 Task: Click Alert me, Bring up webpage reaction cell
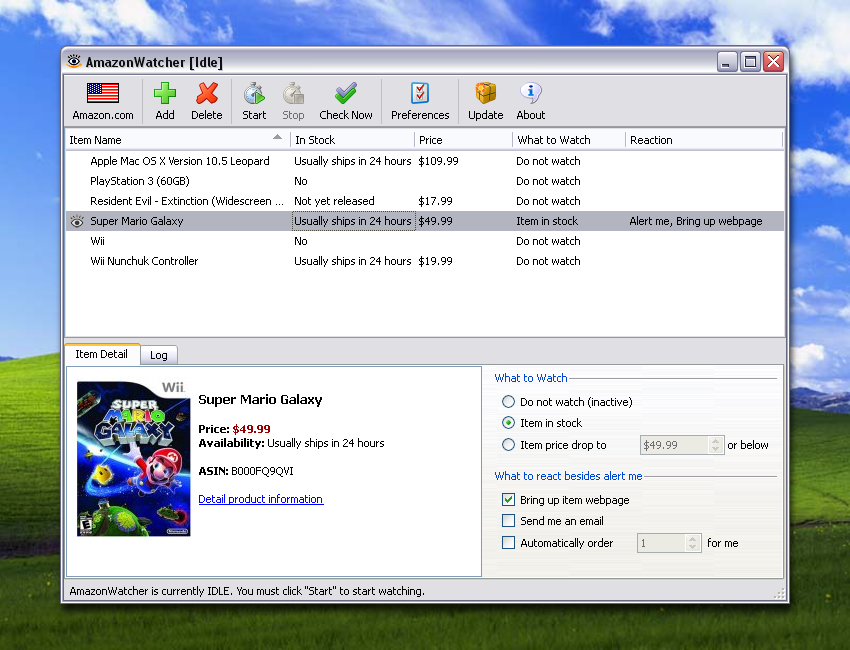[696, 221]
